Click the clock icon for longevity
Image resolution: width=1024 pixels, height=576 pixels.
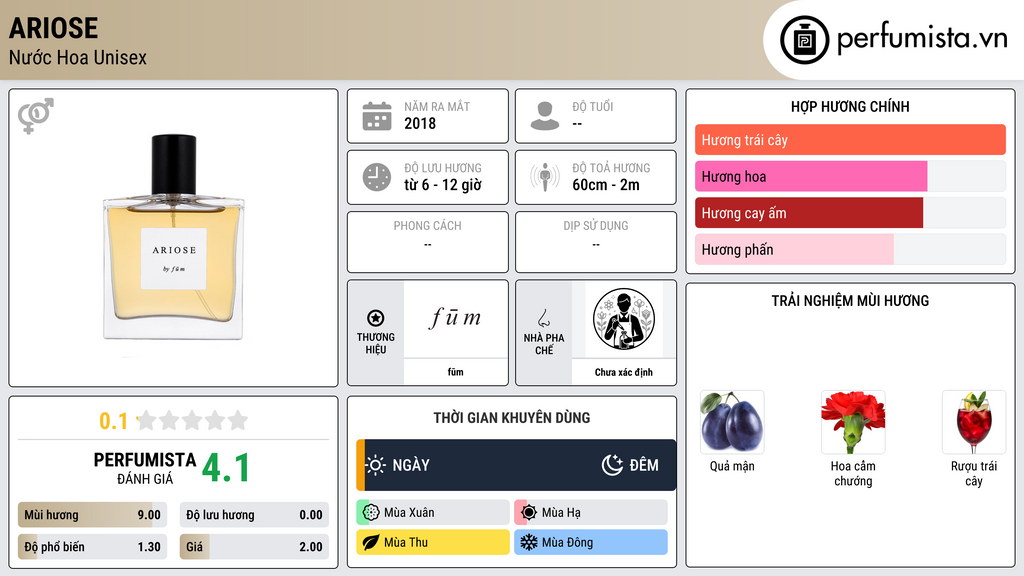click(377, 177)
